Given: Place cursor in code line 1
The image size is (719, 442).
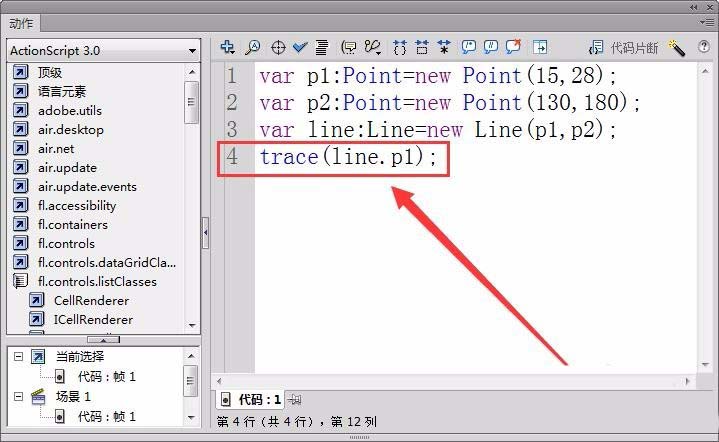Looking at the screenshot, I should (438, 76).
